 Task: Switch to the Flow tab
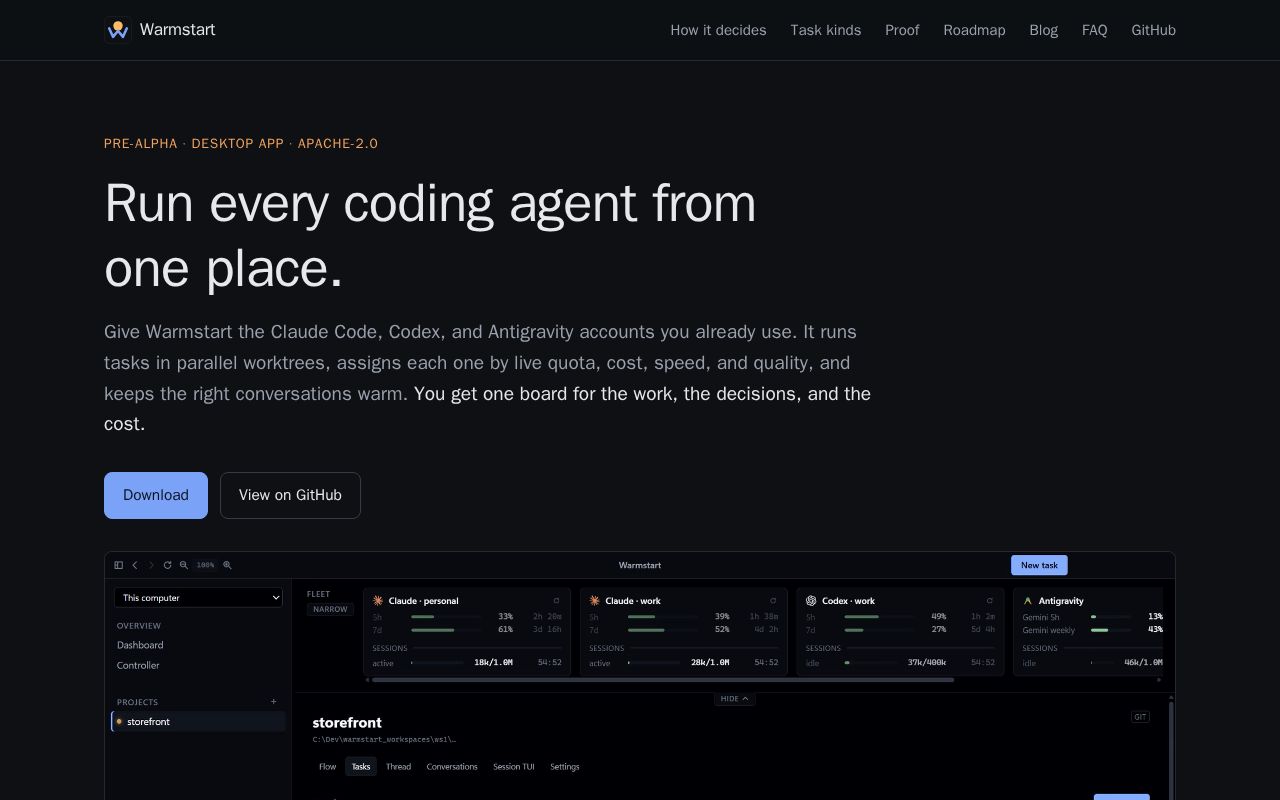point(328,767)
